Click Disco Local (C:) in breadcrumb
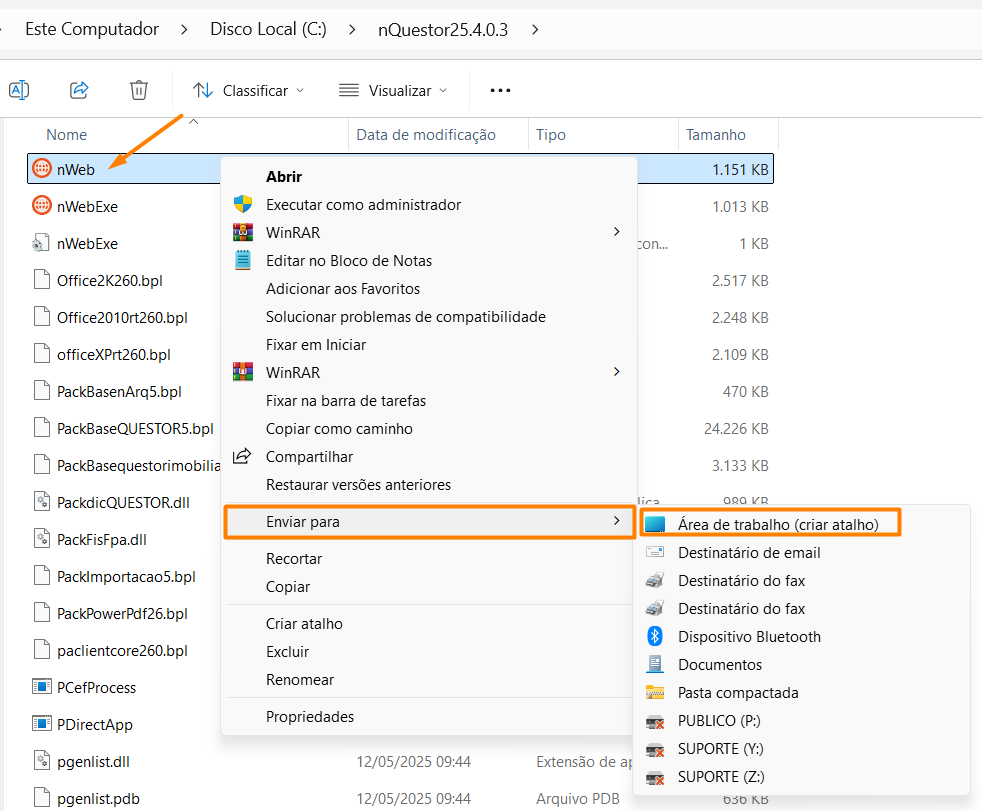The image size is (982, 811). 268,29
